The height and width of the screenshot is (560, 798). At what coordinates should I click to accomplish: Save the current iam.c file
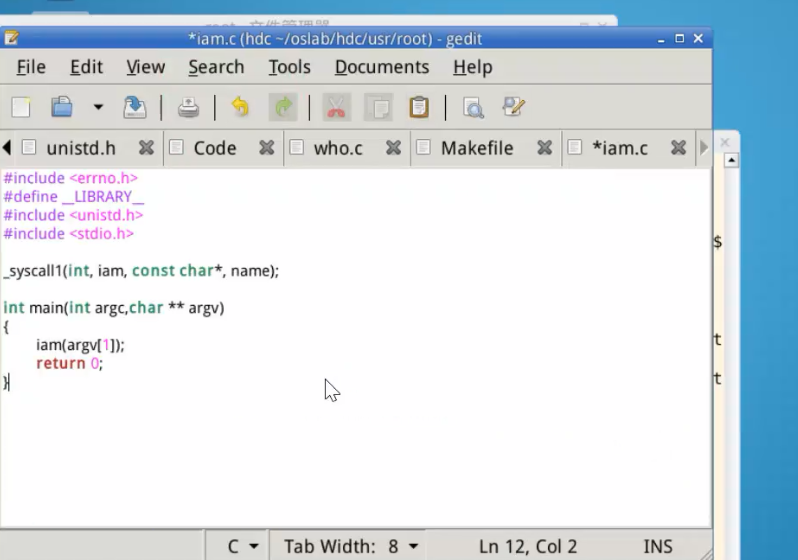tap(134, 107)
